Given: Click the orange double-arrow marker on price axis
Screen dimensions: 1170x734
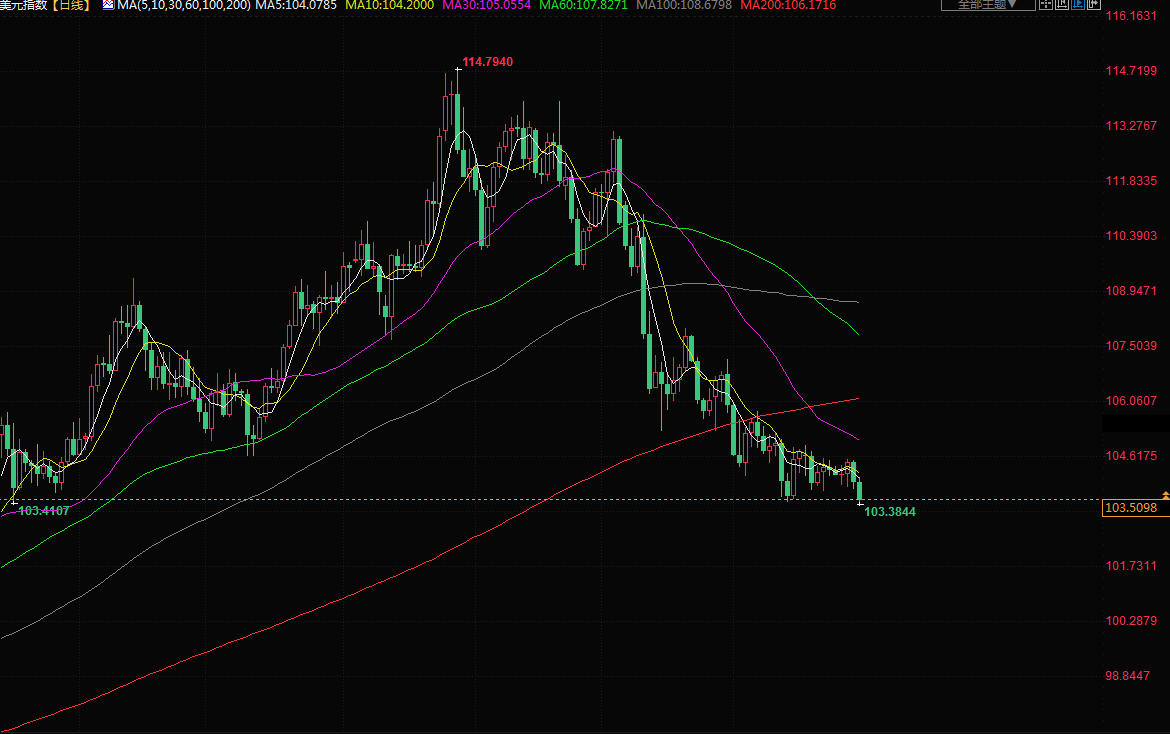Looking at the screenshot, I should coord(1165,495).
